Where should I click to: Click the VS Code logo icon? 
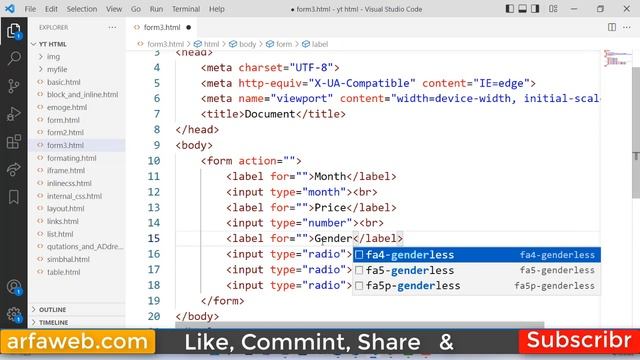[10, 9]
